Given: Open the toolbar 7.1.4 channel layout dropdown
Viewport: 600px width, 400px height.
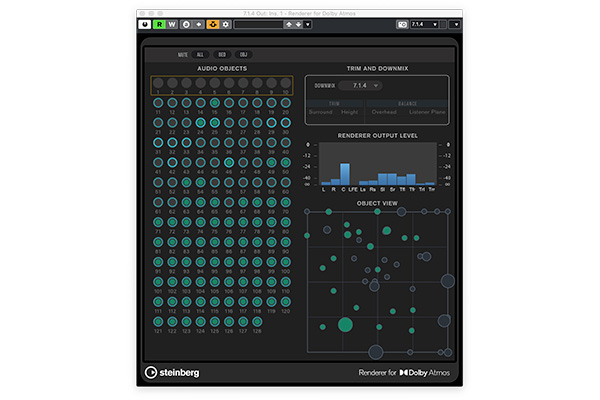Looking at the screenshot, I should tap(424, 24).
